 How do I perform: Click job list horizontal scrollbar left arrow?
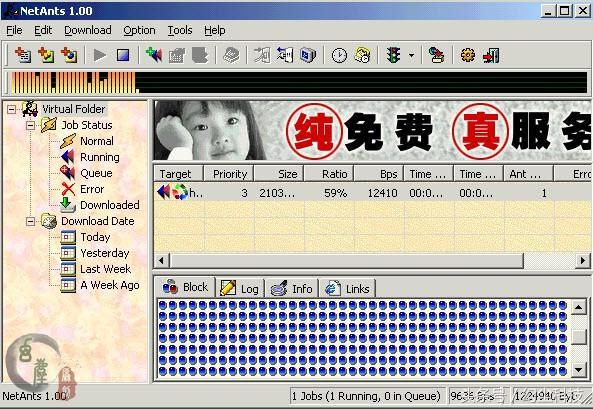[162, 260]
